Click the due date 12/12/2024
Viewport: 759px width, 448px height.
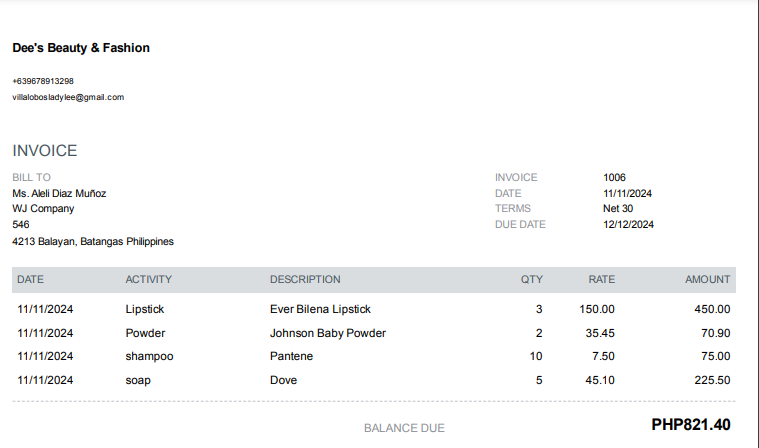point(628,225)
